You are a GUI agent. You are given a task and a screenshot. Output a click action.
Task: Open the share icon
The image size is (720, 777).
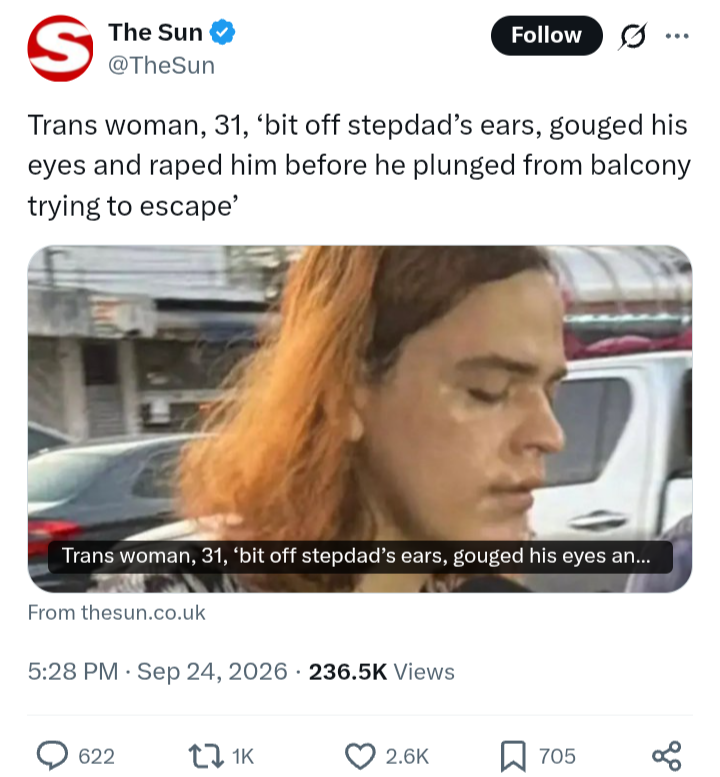[x=667, y=756]
